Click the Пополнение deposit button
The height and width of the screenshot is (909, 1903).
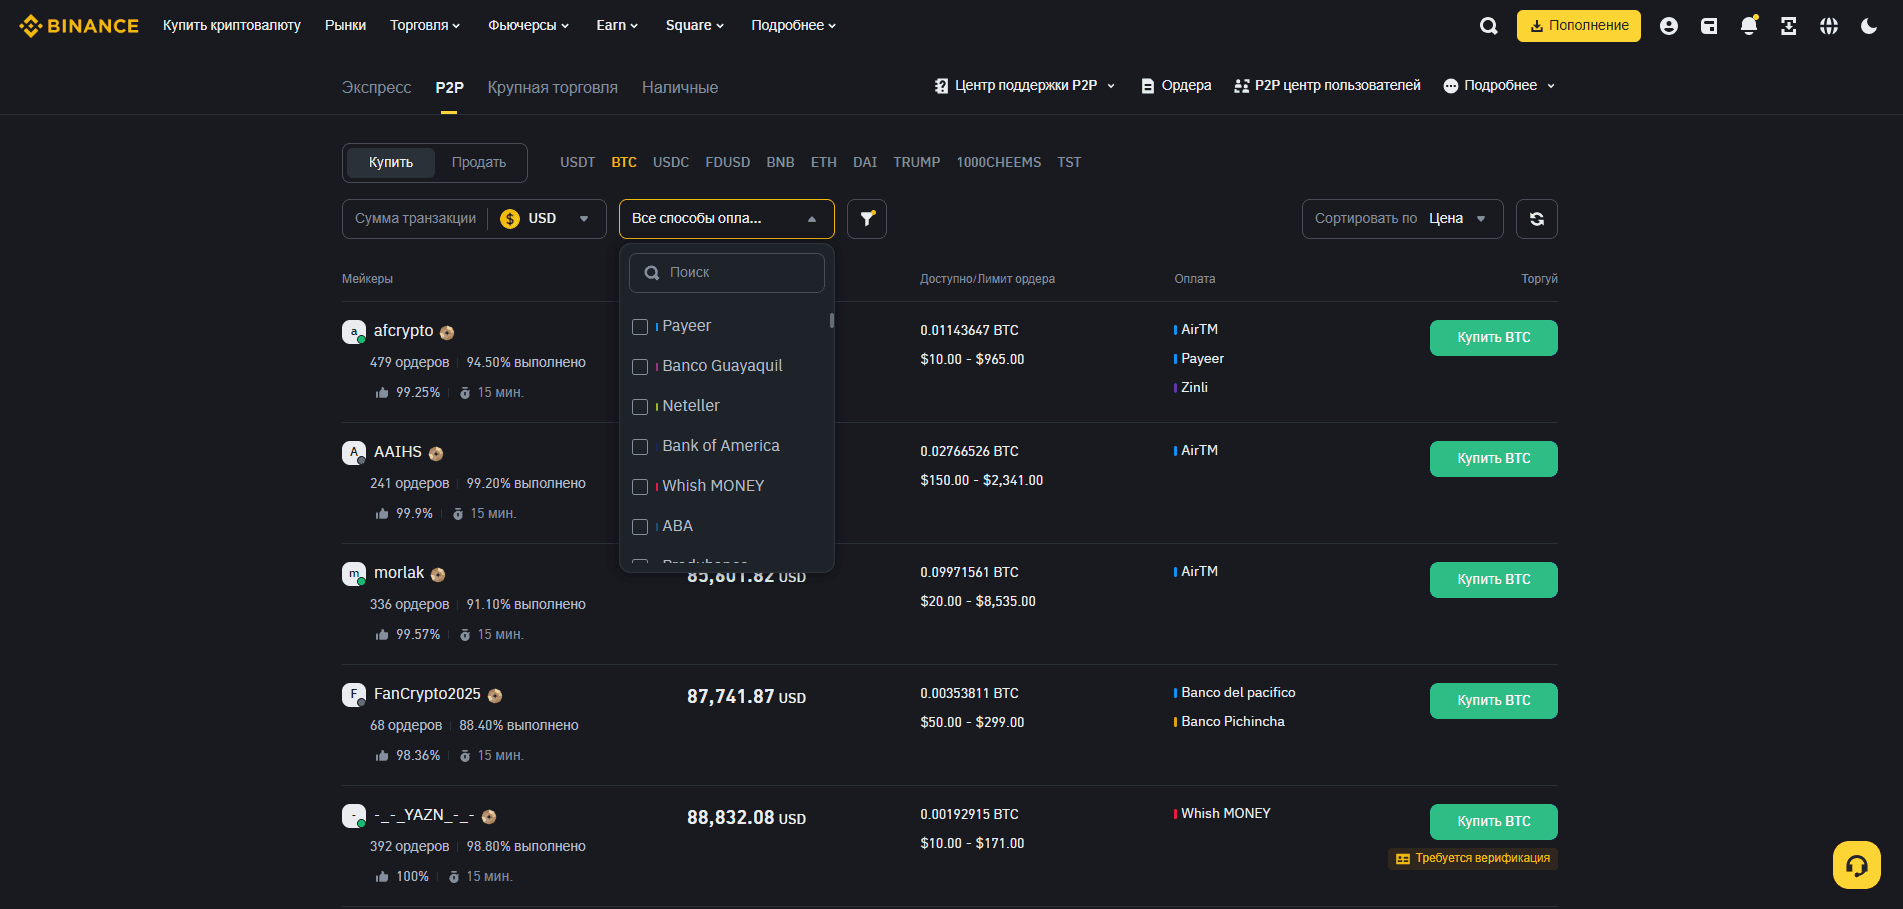1578,26
